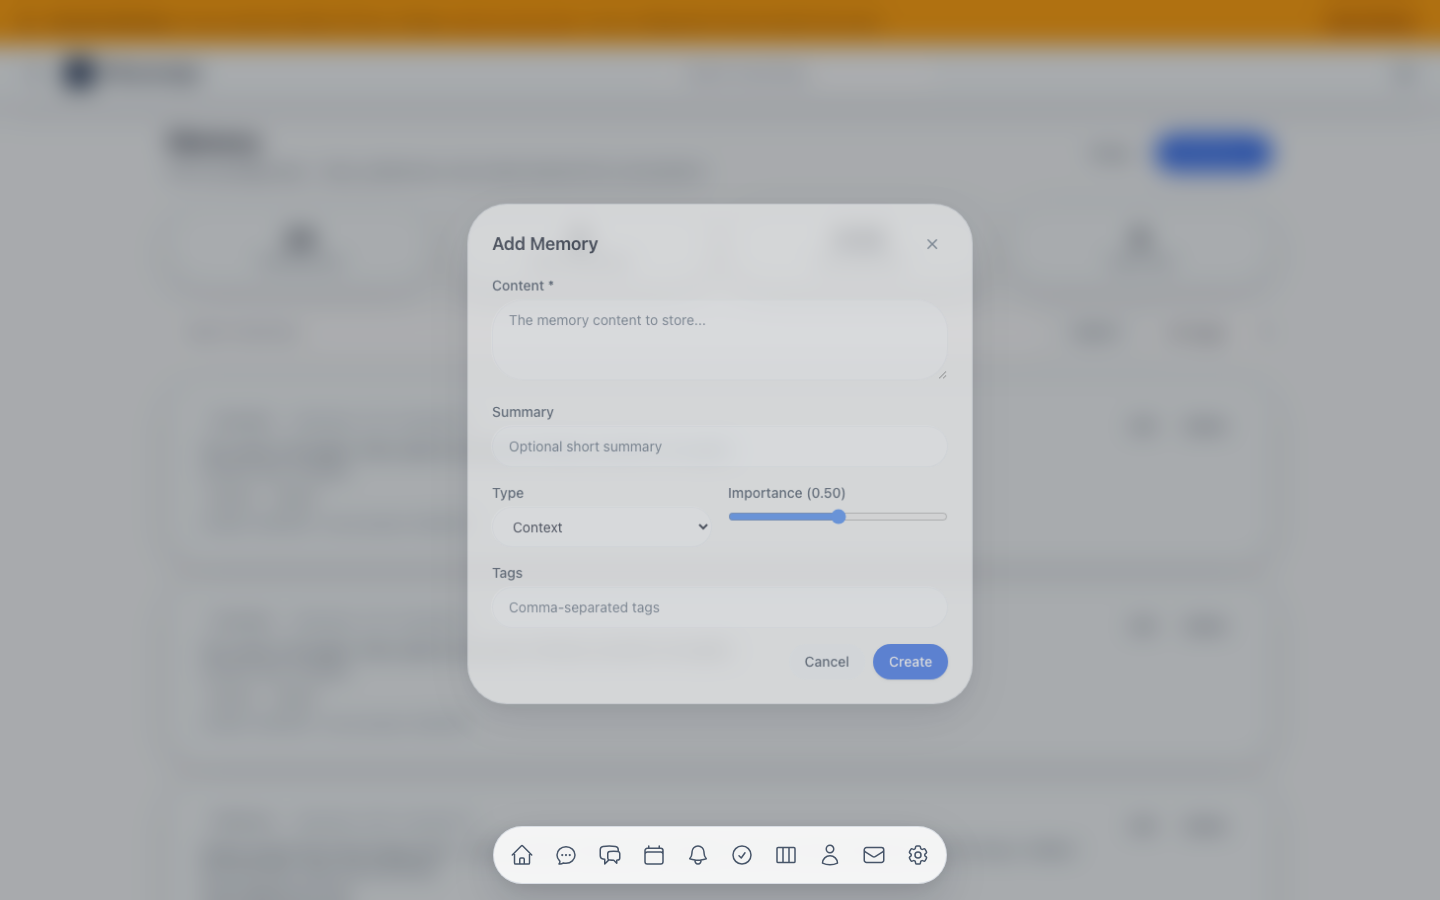Click the comma-separated Tags field
The image size is (1440, 900).
tap(719, 607)
